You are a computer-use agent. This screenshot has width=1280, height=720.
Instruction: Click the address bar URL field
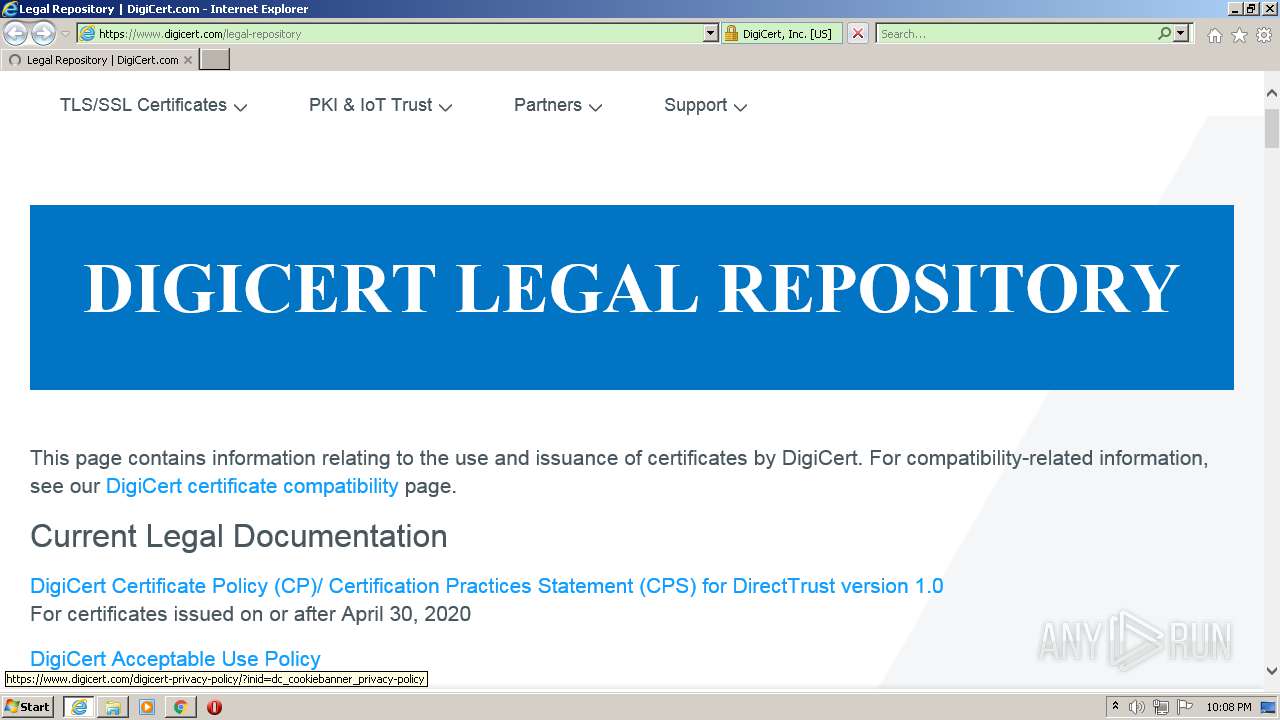click(390, 33)
